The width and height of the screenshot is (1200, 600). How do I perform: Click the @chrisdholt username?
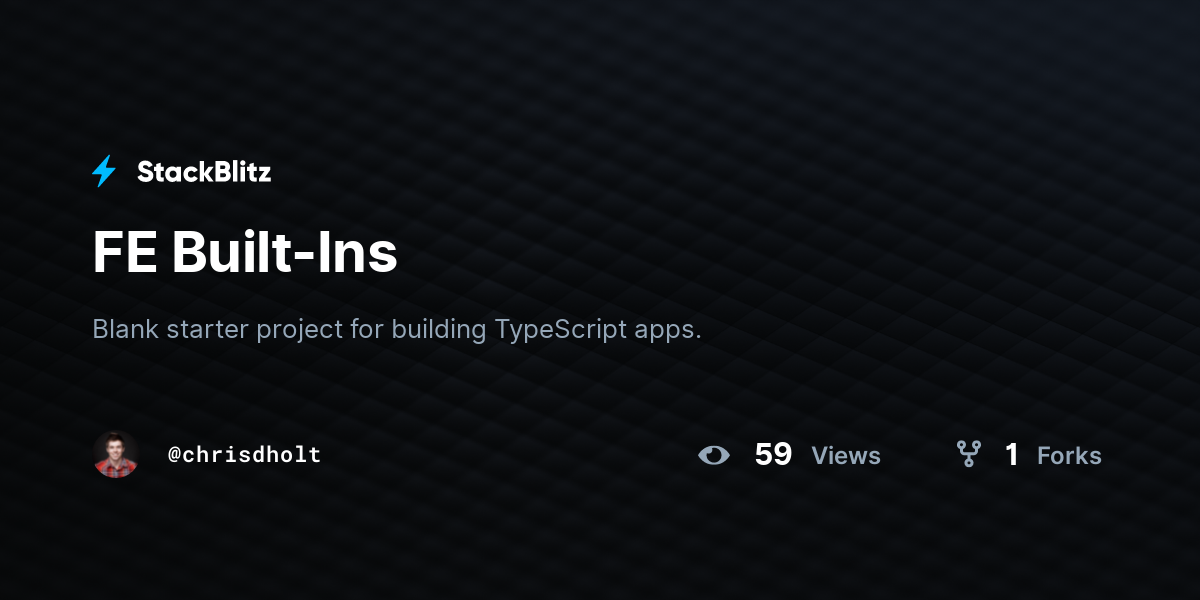(244, 455)
